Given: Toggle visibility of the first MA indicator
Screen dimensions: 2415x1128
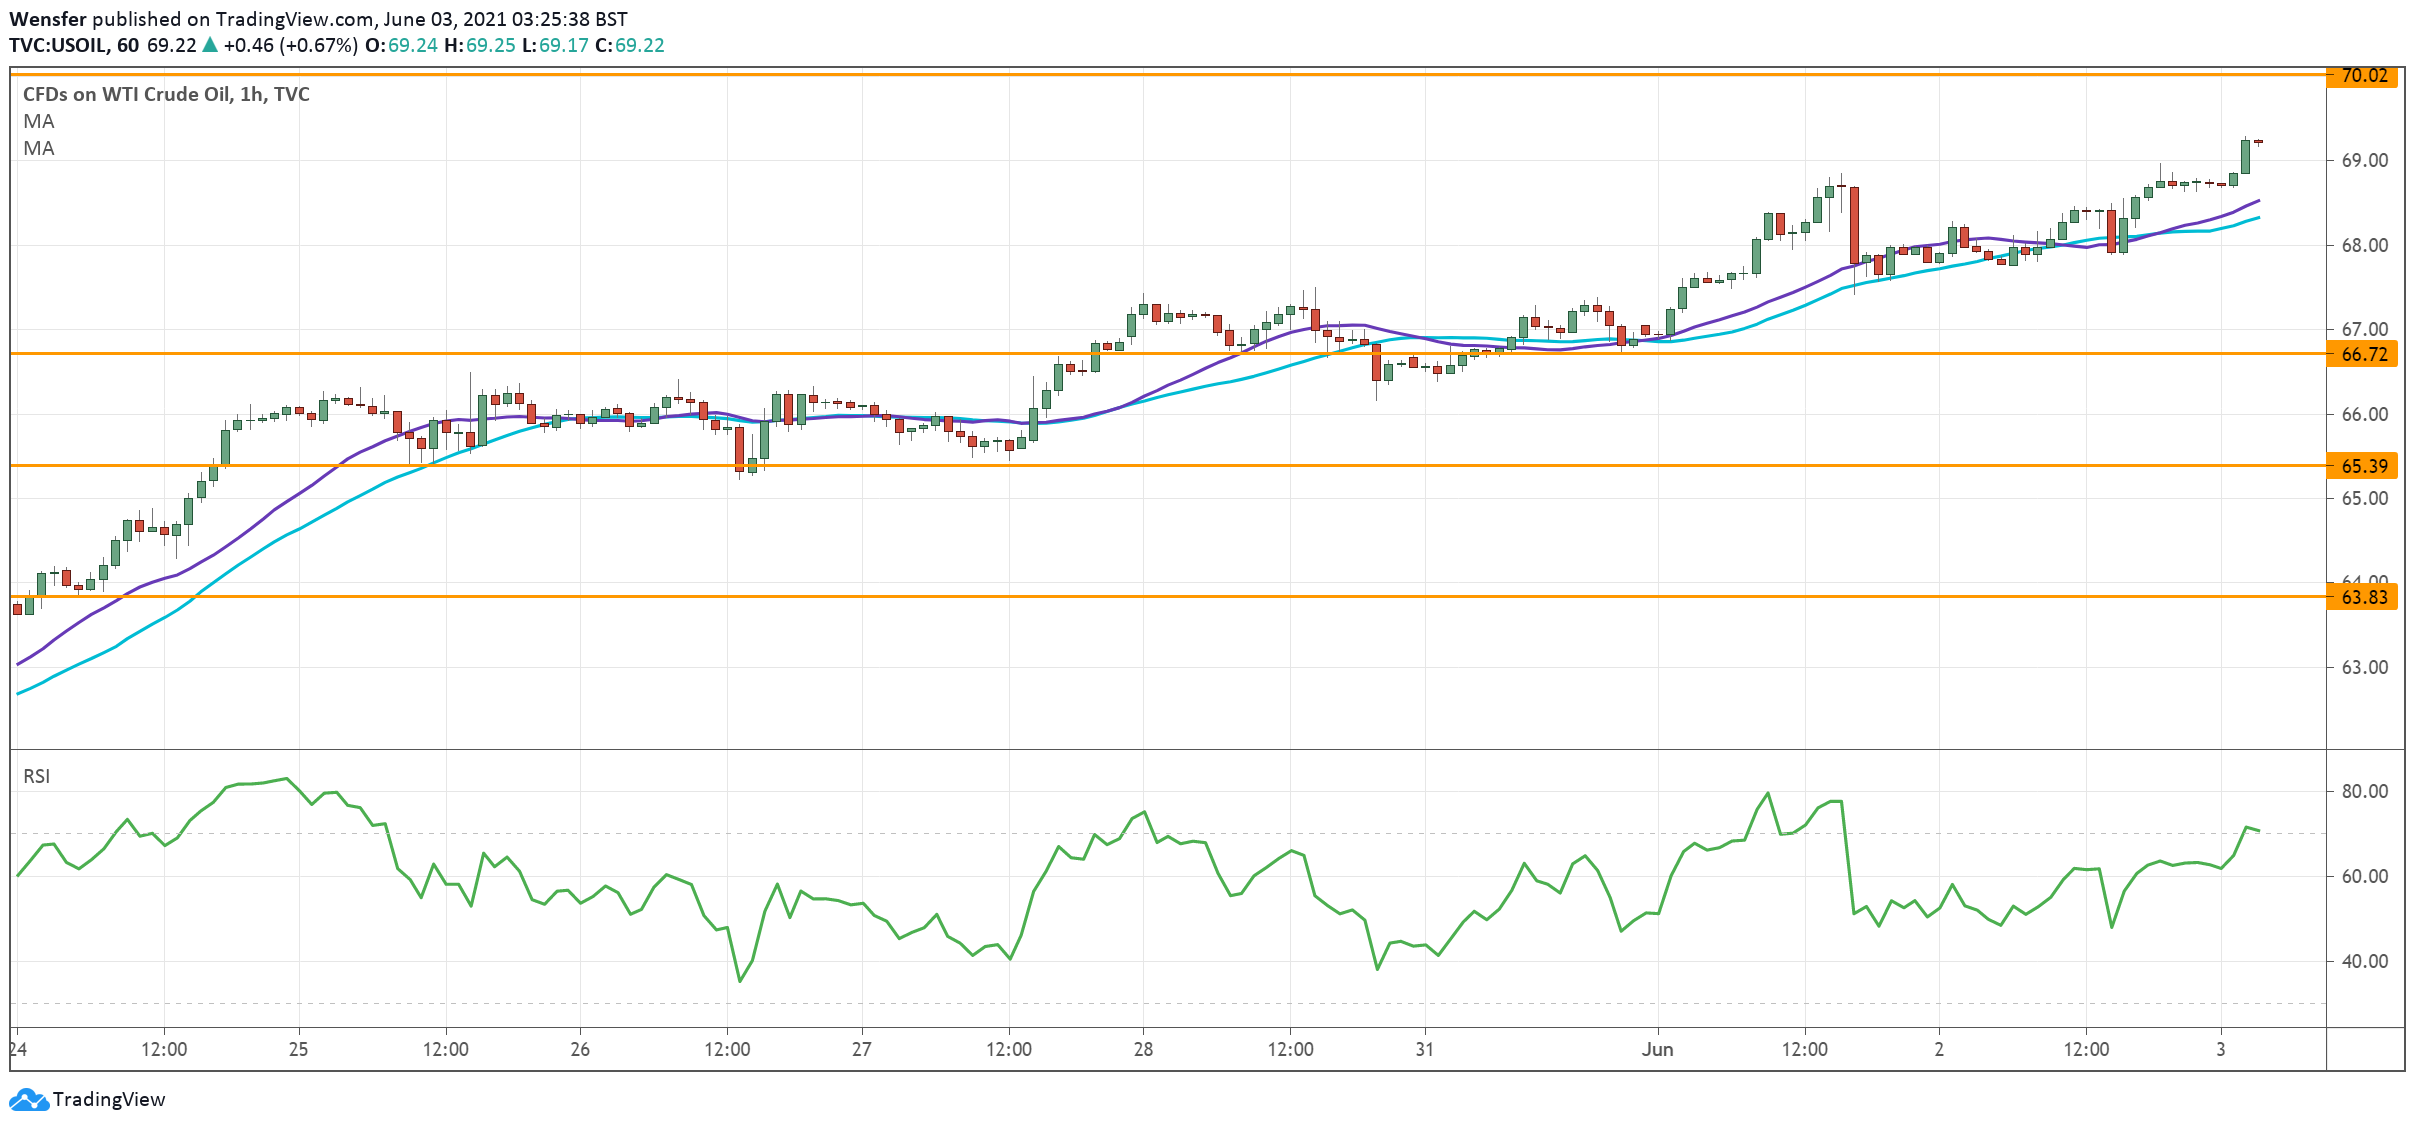Looking at the screenshot, I should tap(33, 121).
